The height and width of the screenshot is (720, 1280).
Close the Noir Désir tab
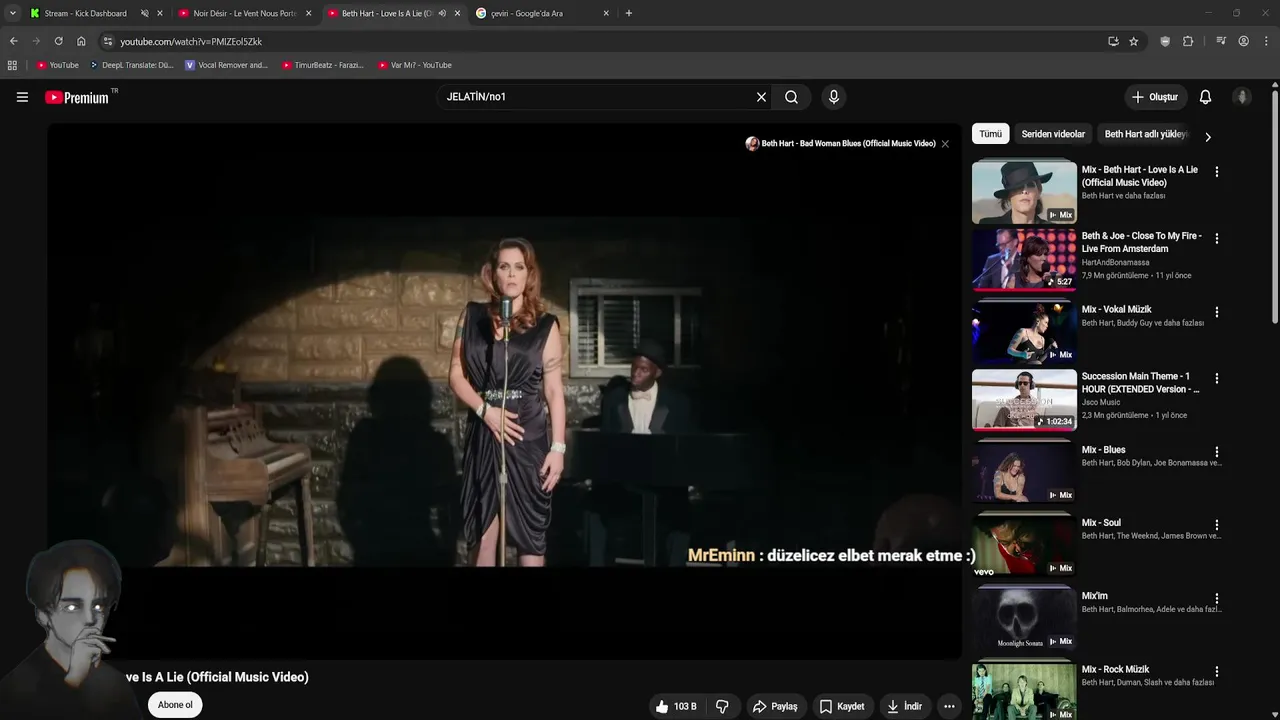coord(308,13)
